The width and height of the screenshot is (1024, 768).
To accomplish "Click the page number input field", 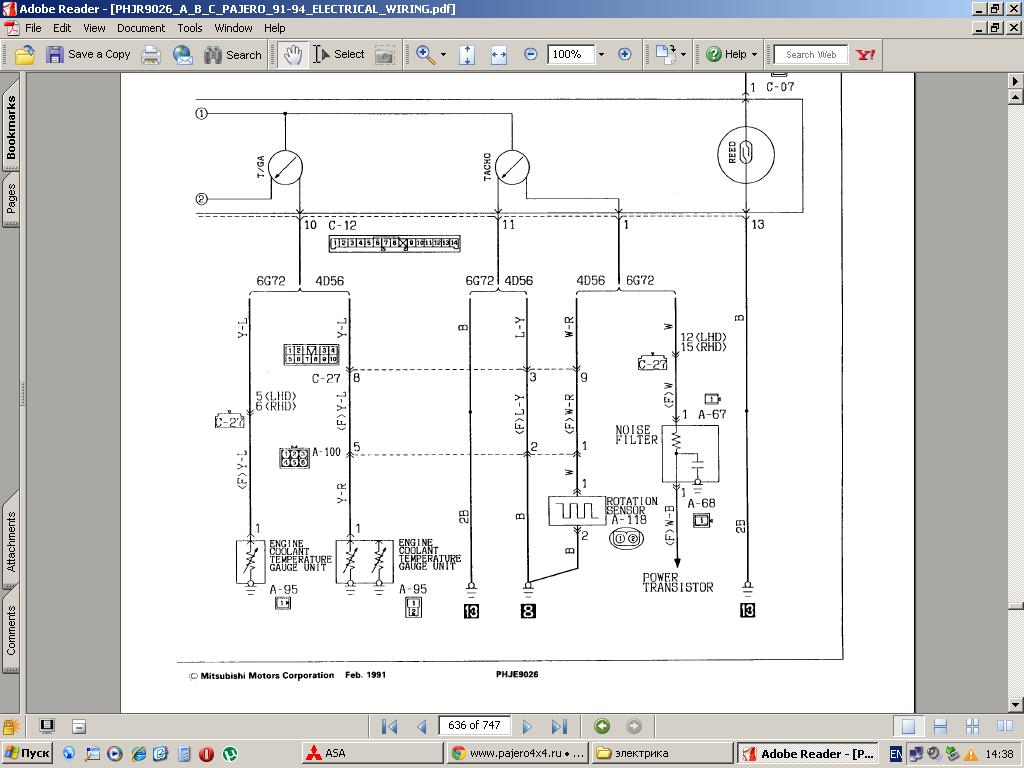I will click(474, 726).
